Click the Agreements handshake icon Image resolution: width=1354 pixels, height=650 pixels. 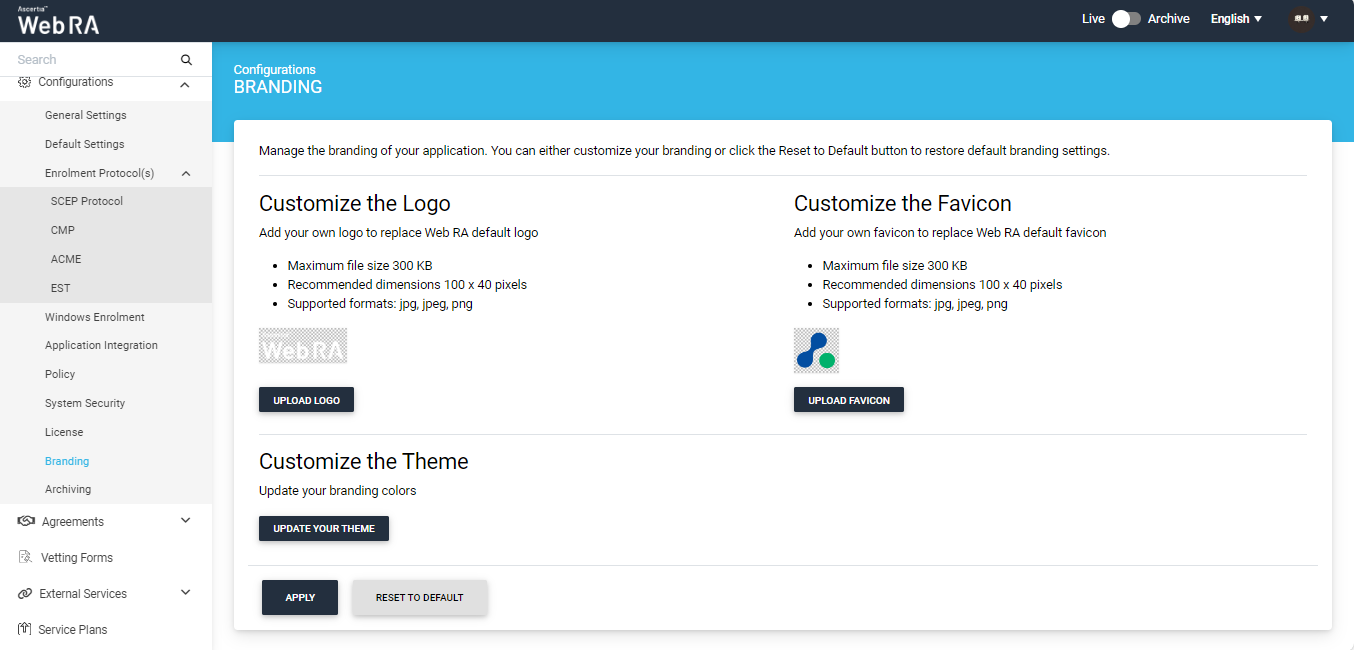point(25,522)
